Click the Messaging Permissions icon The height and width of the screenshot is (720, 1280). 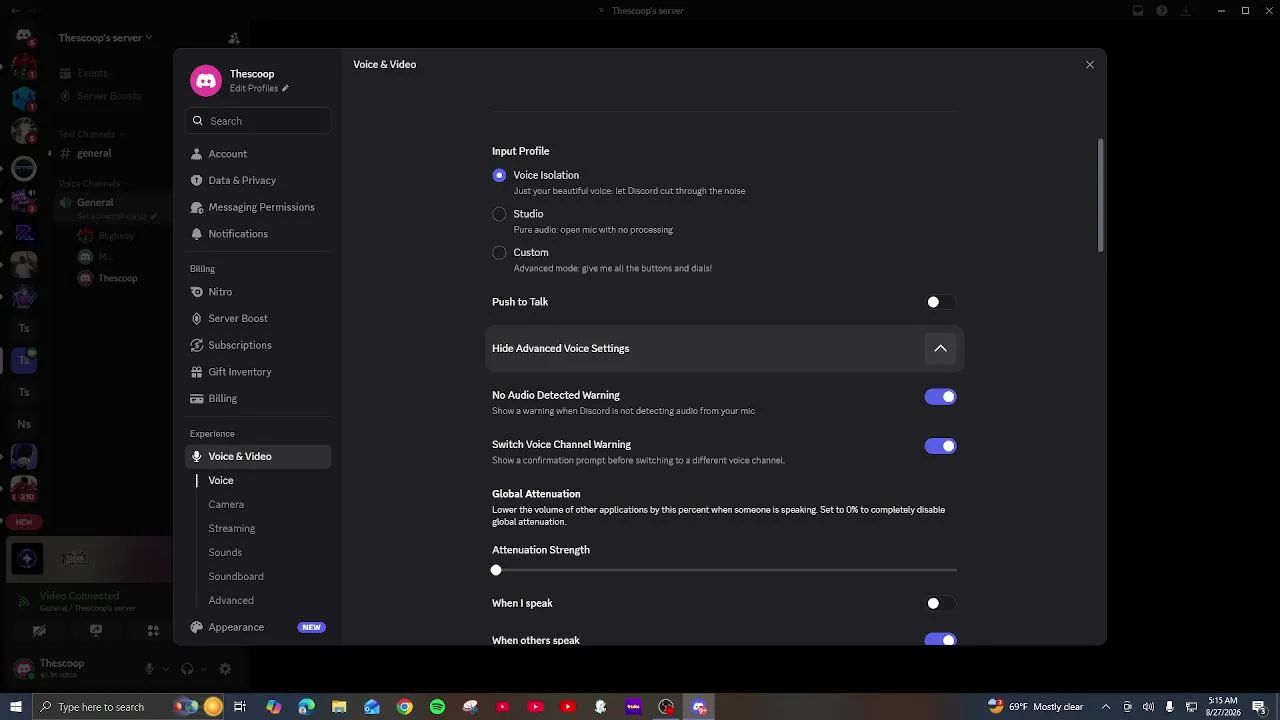[197, 207]
